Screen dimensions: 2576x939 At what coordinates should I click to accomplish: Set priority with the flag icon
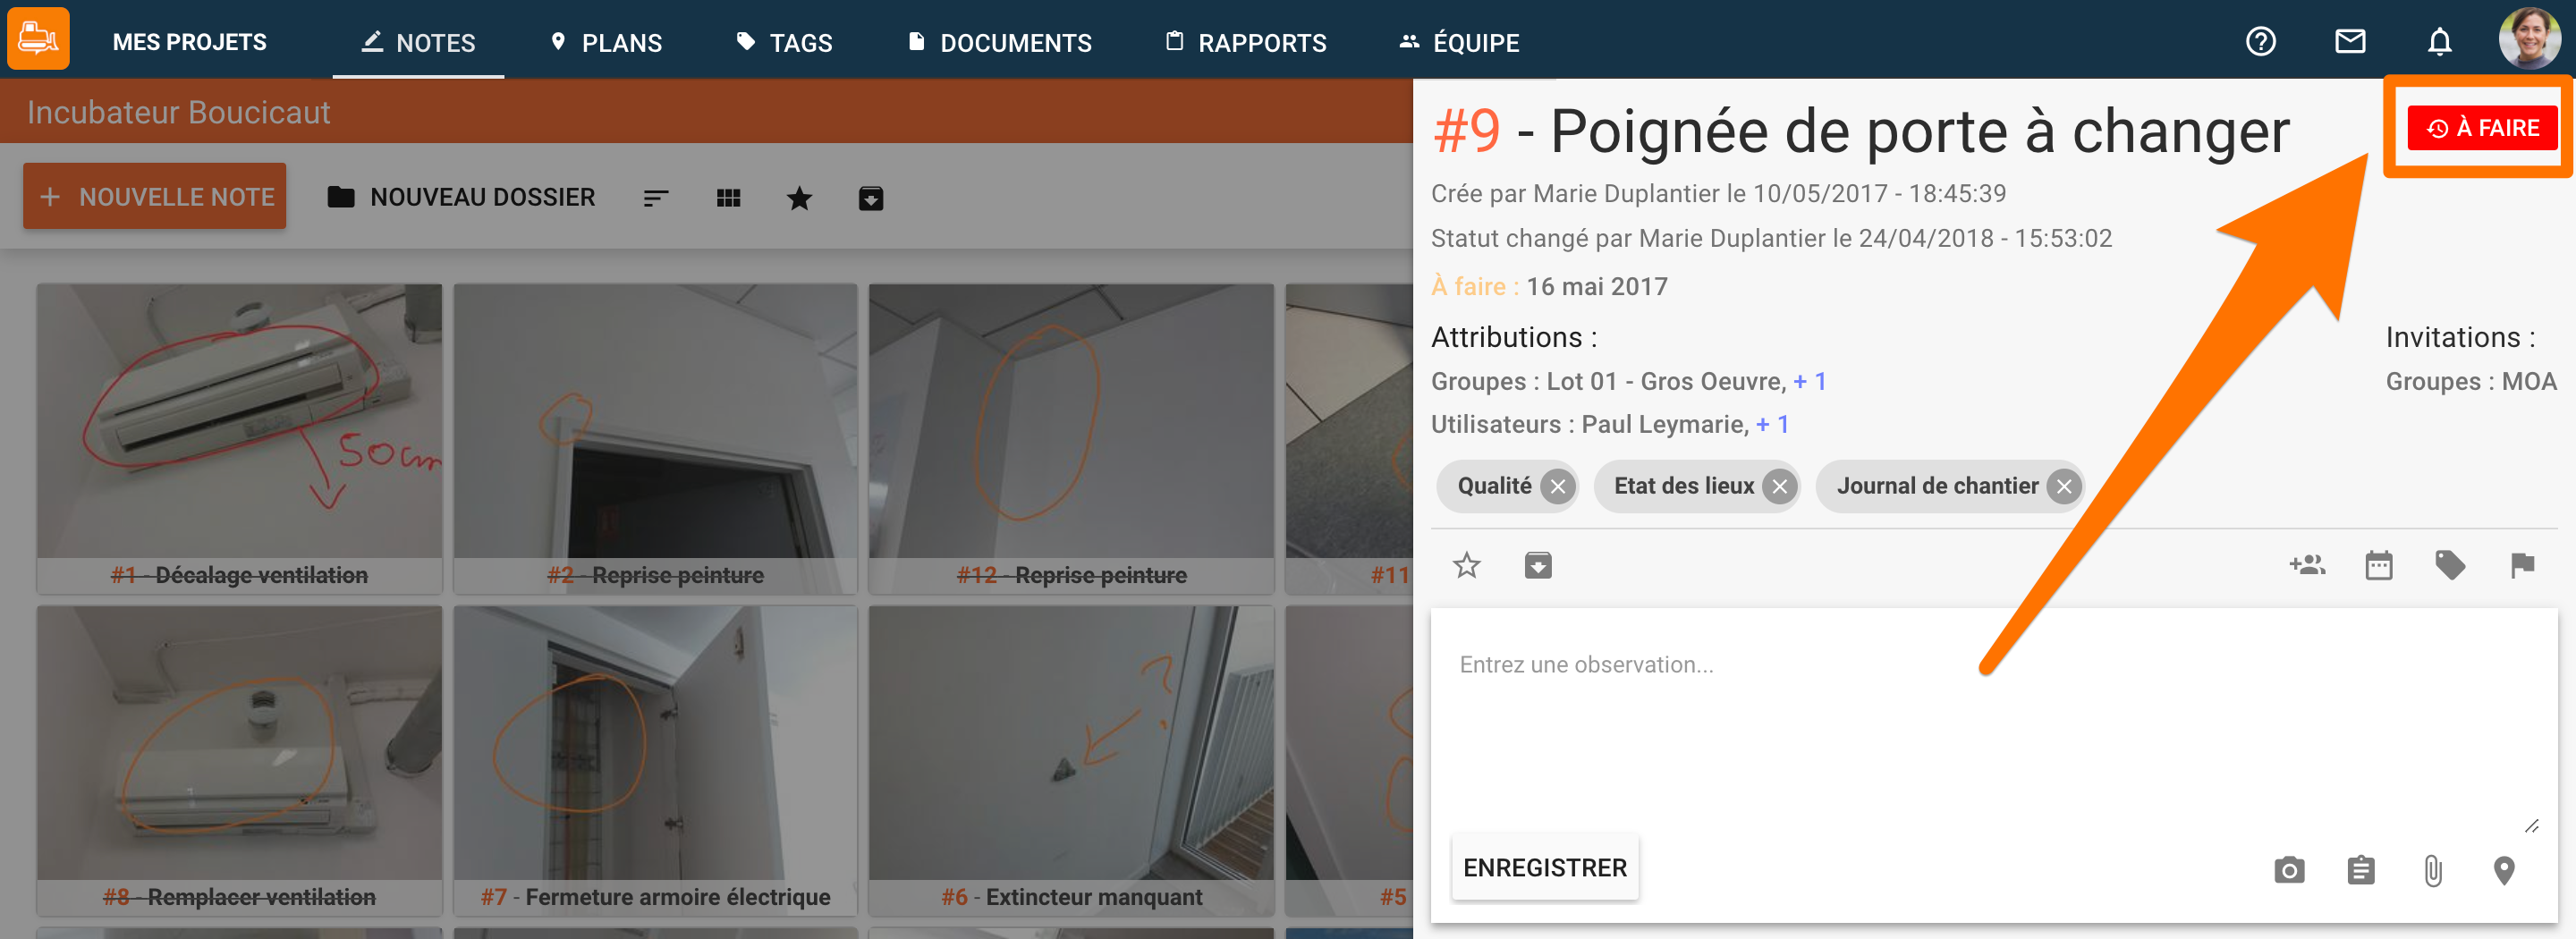click(2522, 565)
